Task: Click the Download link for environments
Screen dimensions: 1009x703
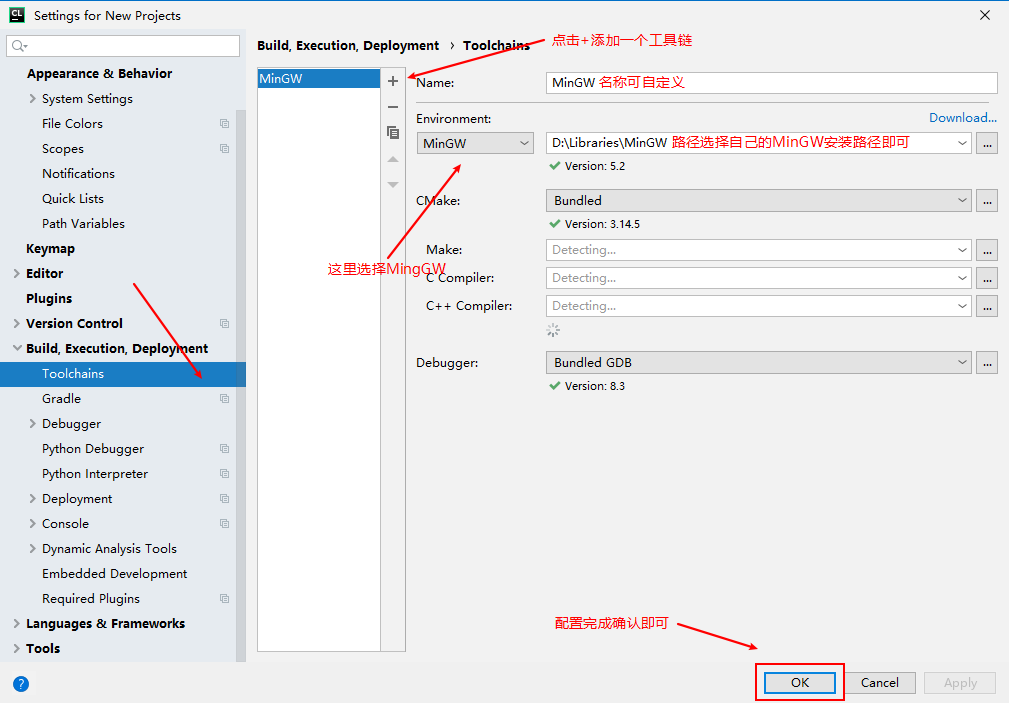Action: tap(962, 117)
